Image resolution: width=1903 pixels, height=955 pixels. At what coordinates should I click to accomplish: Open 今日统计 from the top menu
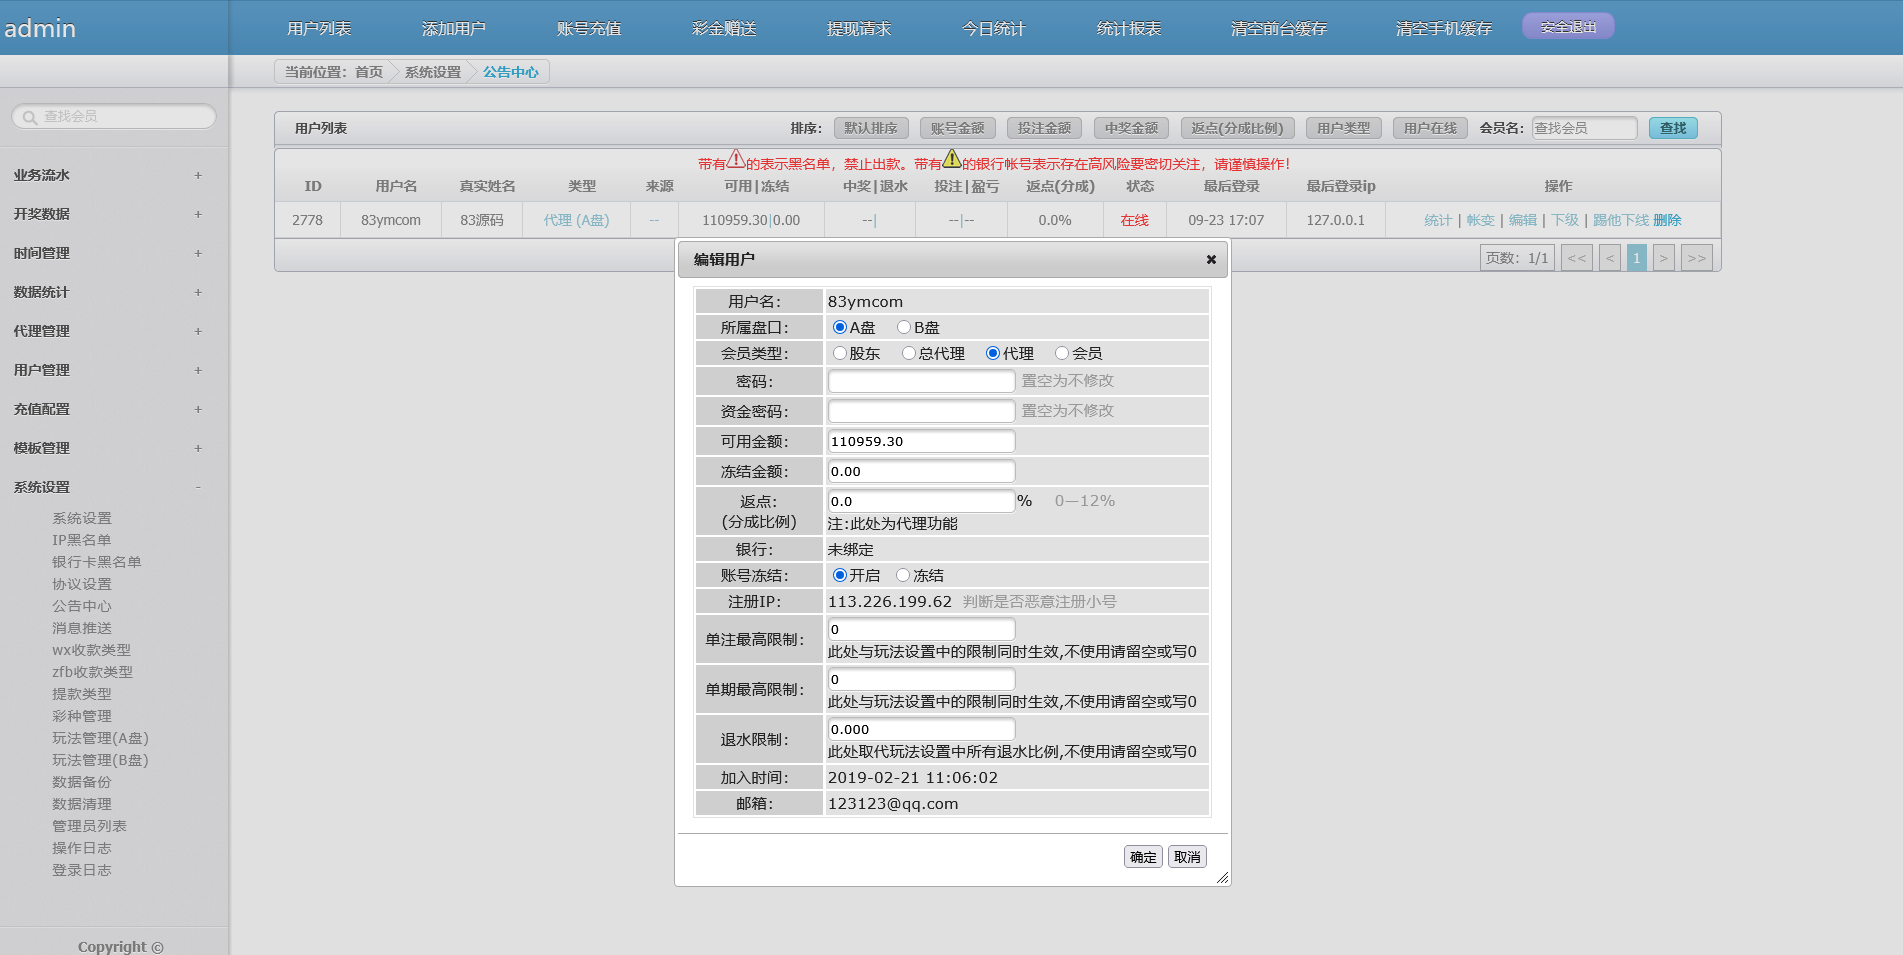[x=993, y=28]
